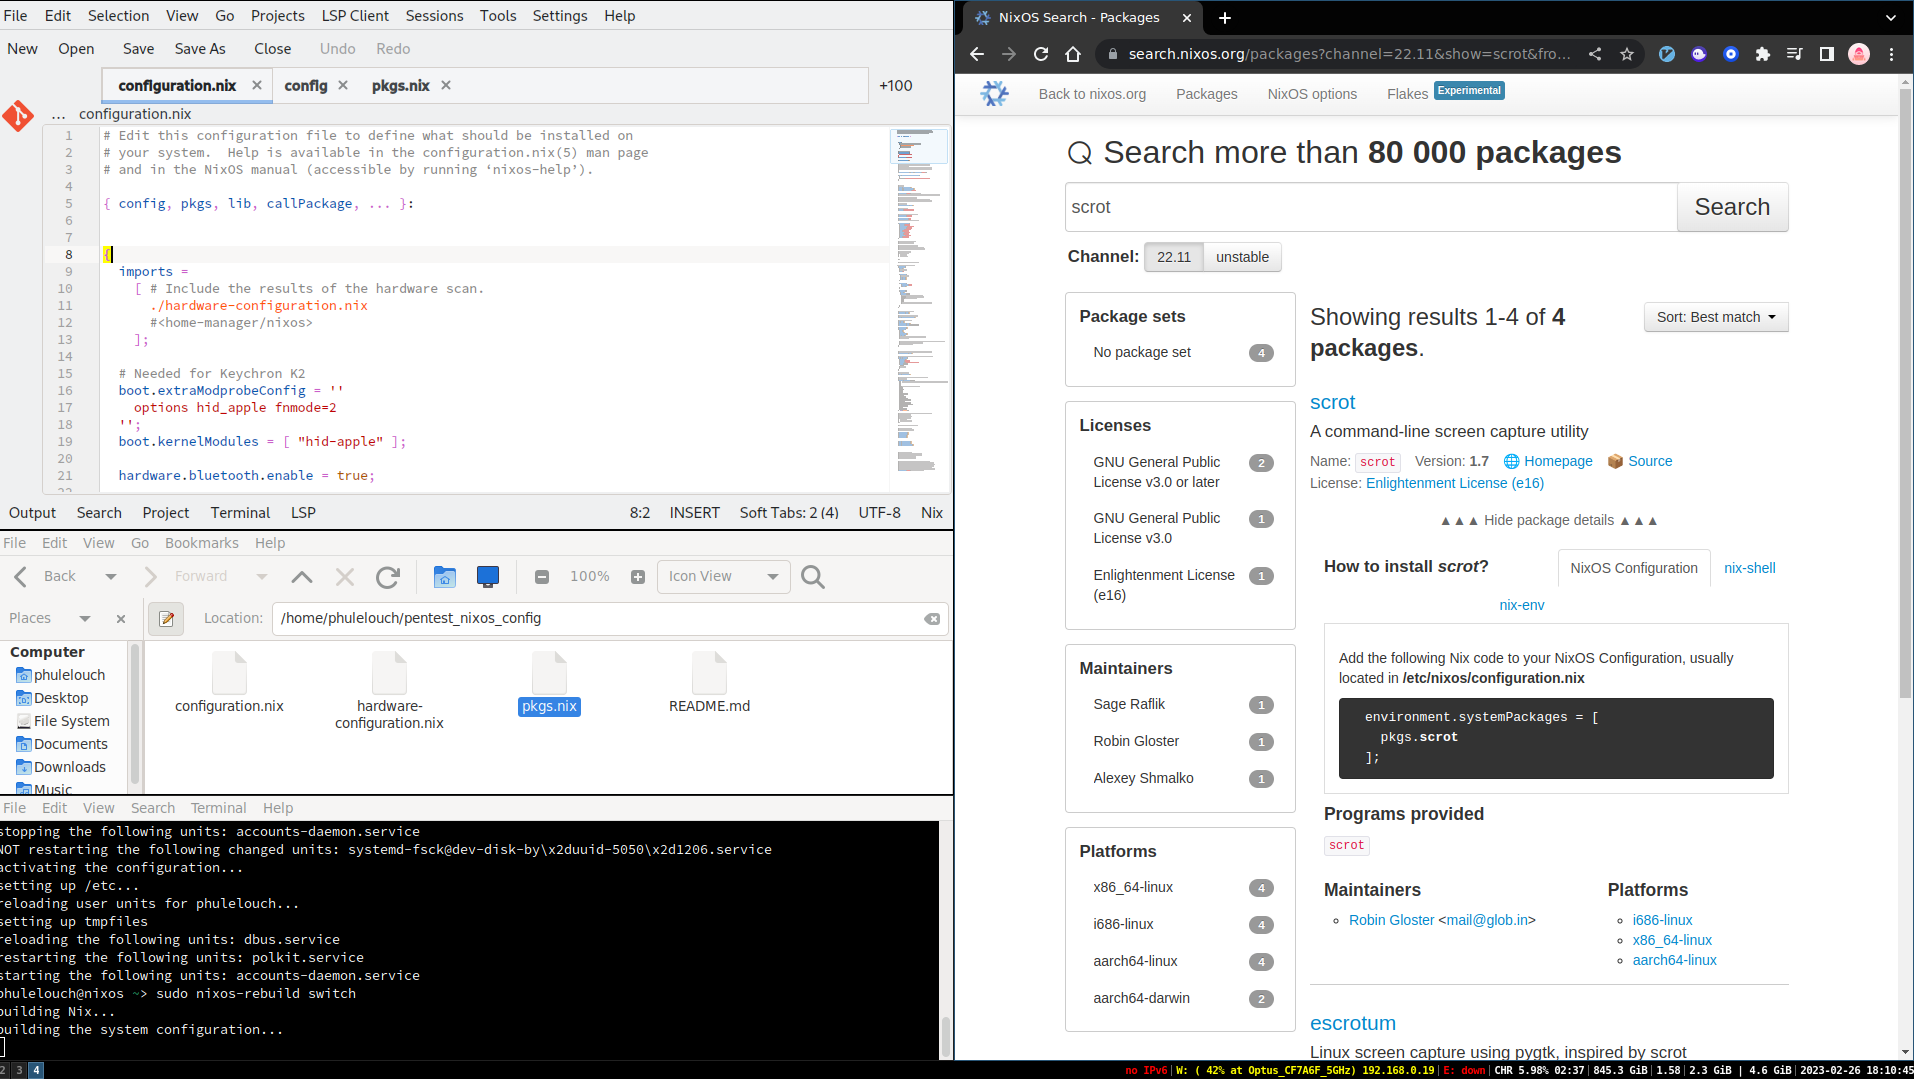Select the unstable channel

coord(1242,257)
